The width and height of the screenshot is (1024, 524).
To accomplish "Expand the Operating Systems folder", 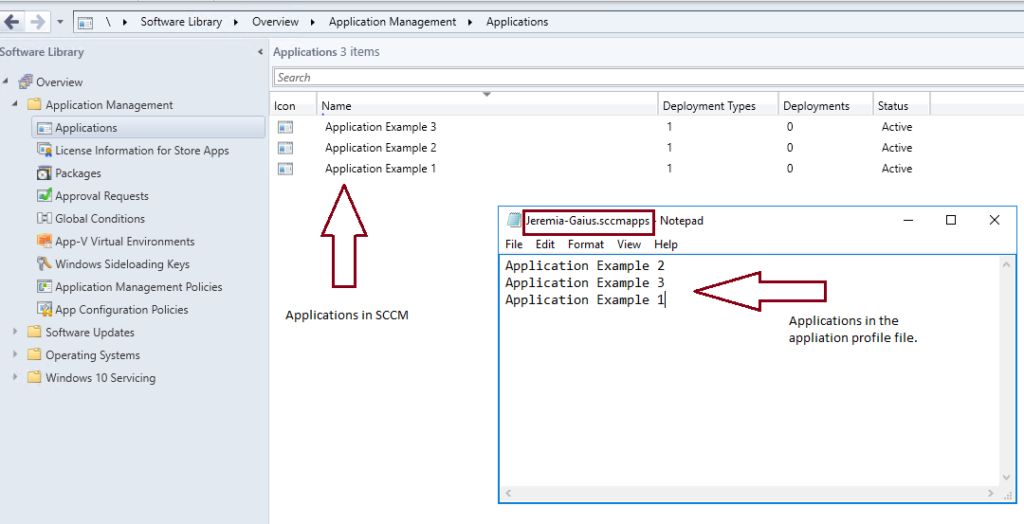I will click(15, 355).
